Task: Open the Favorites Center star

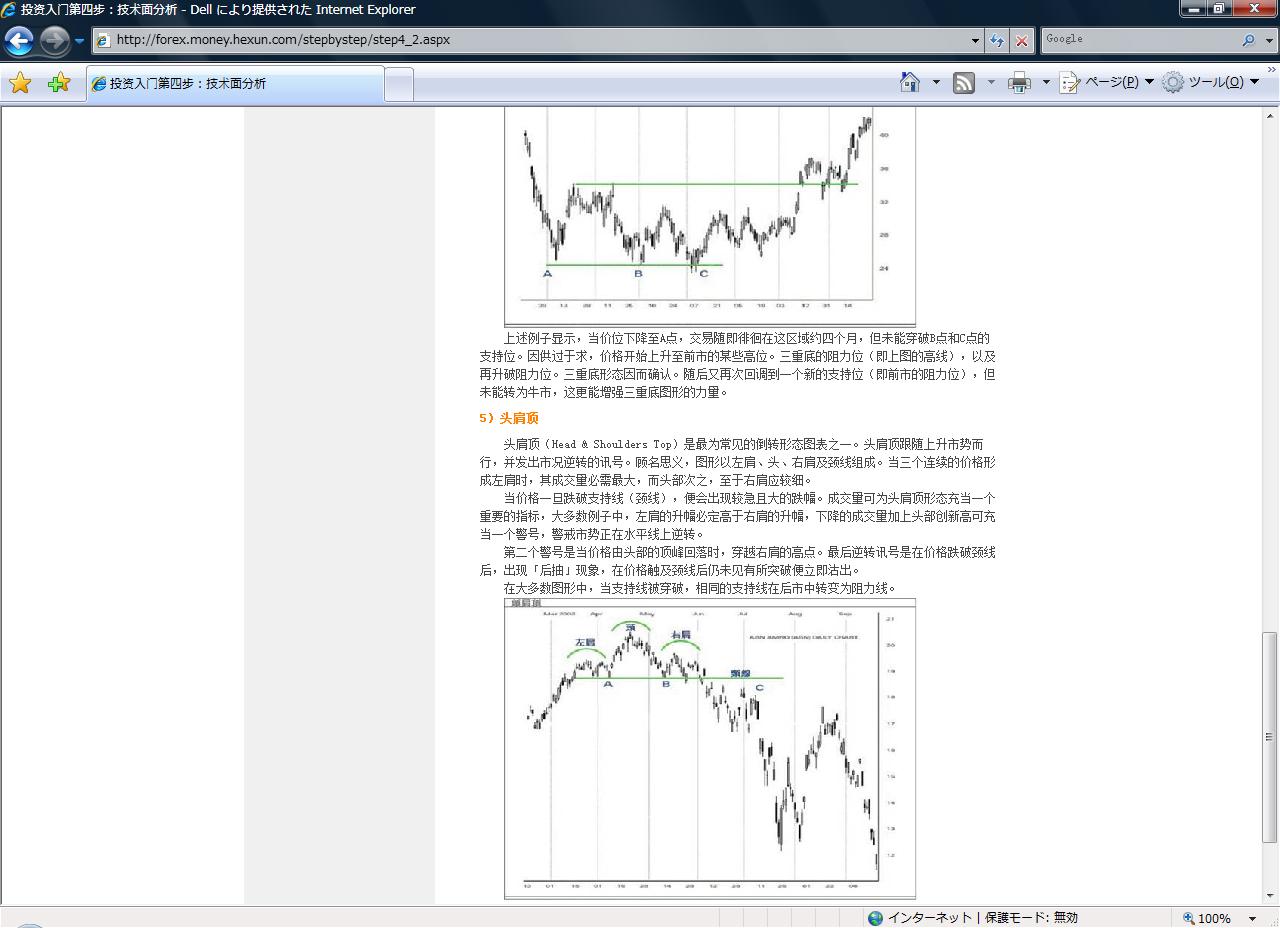Action: (20, 83)
